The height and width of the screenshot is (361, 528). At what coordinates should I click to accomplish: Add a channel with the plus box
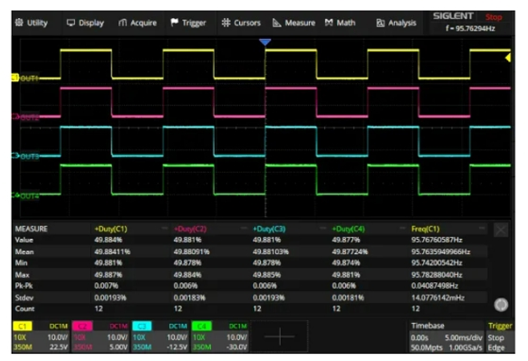coord(279,336)
